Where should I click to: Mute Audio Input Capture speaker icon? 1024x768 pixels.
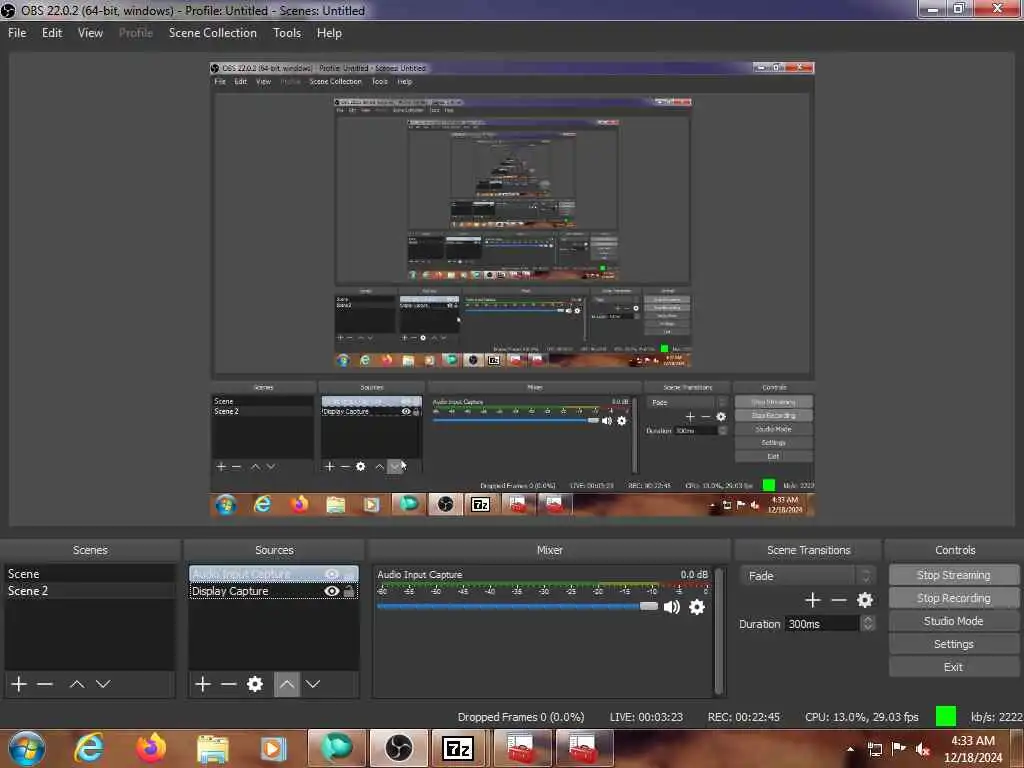coord(671,607)
